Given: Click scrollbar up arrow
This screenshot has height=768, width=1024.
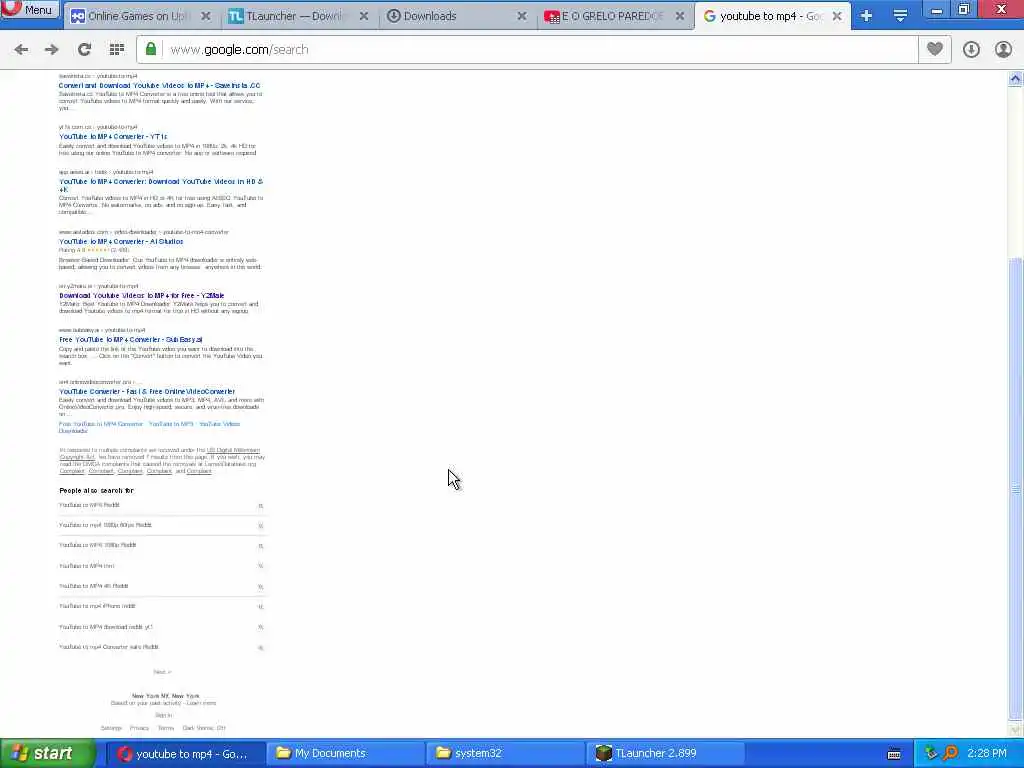Looking at the screenshot, I should (x=1015, y=79).
